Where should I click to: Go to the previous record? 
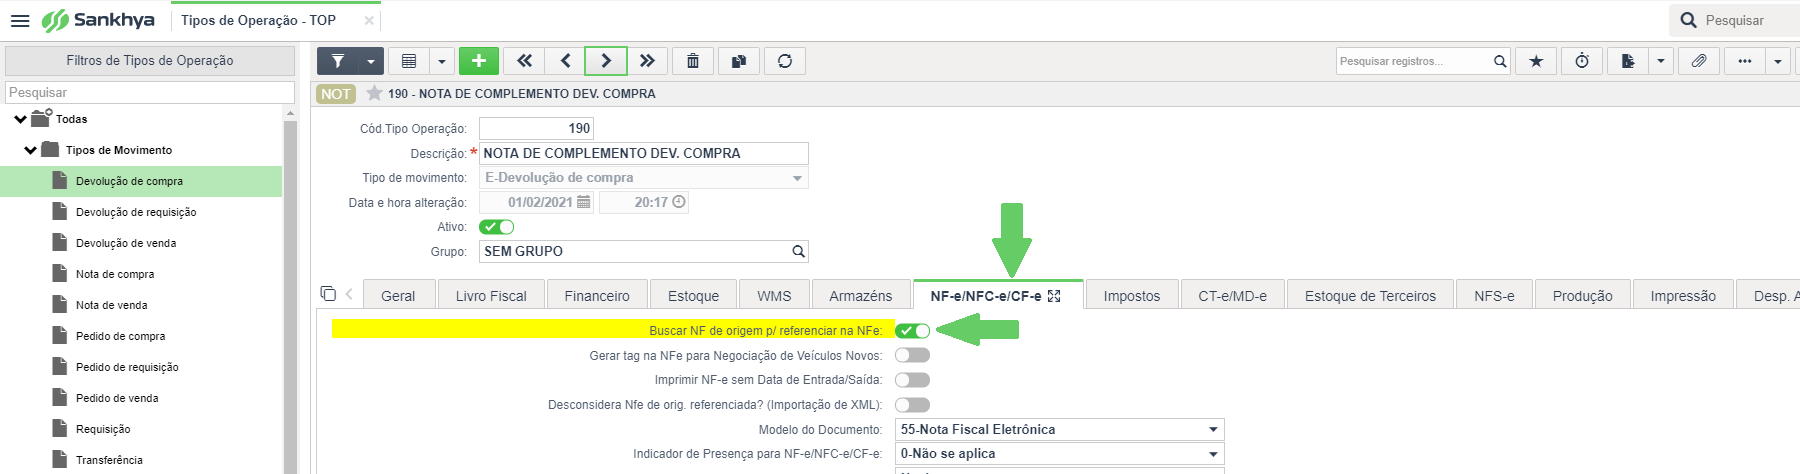565,61
